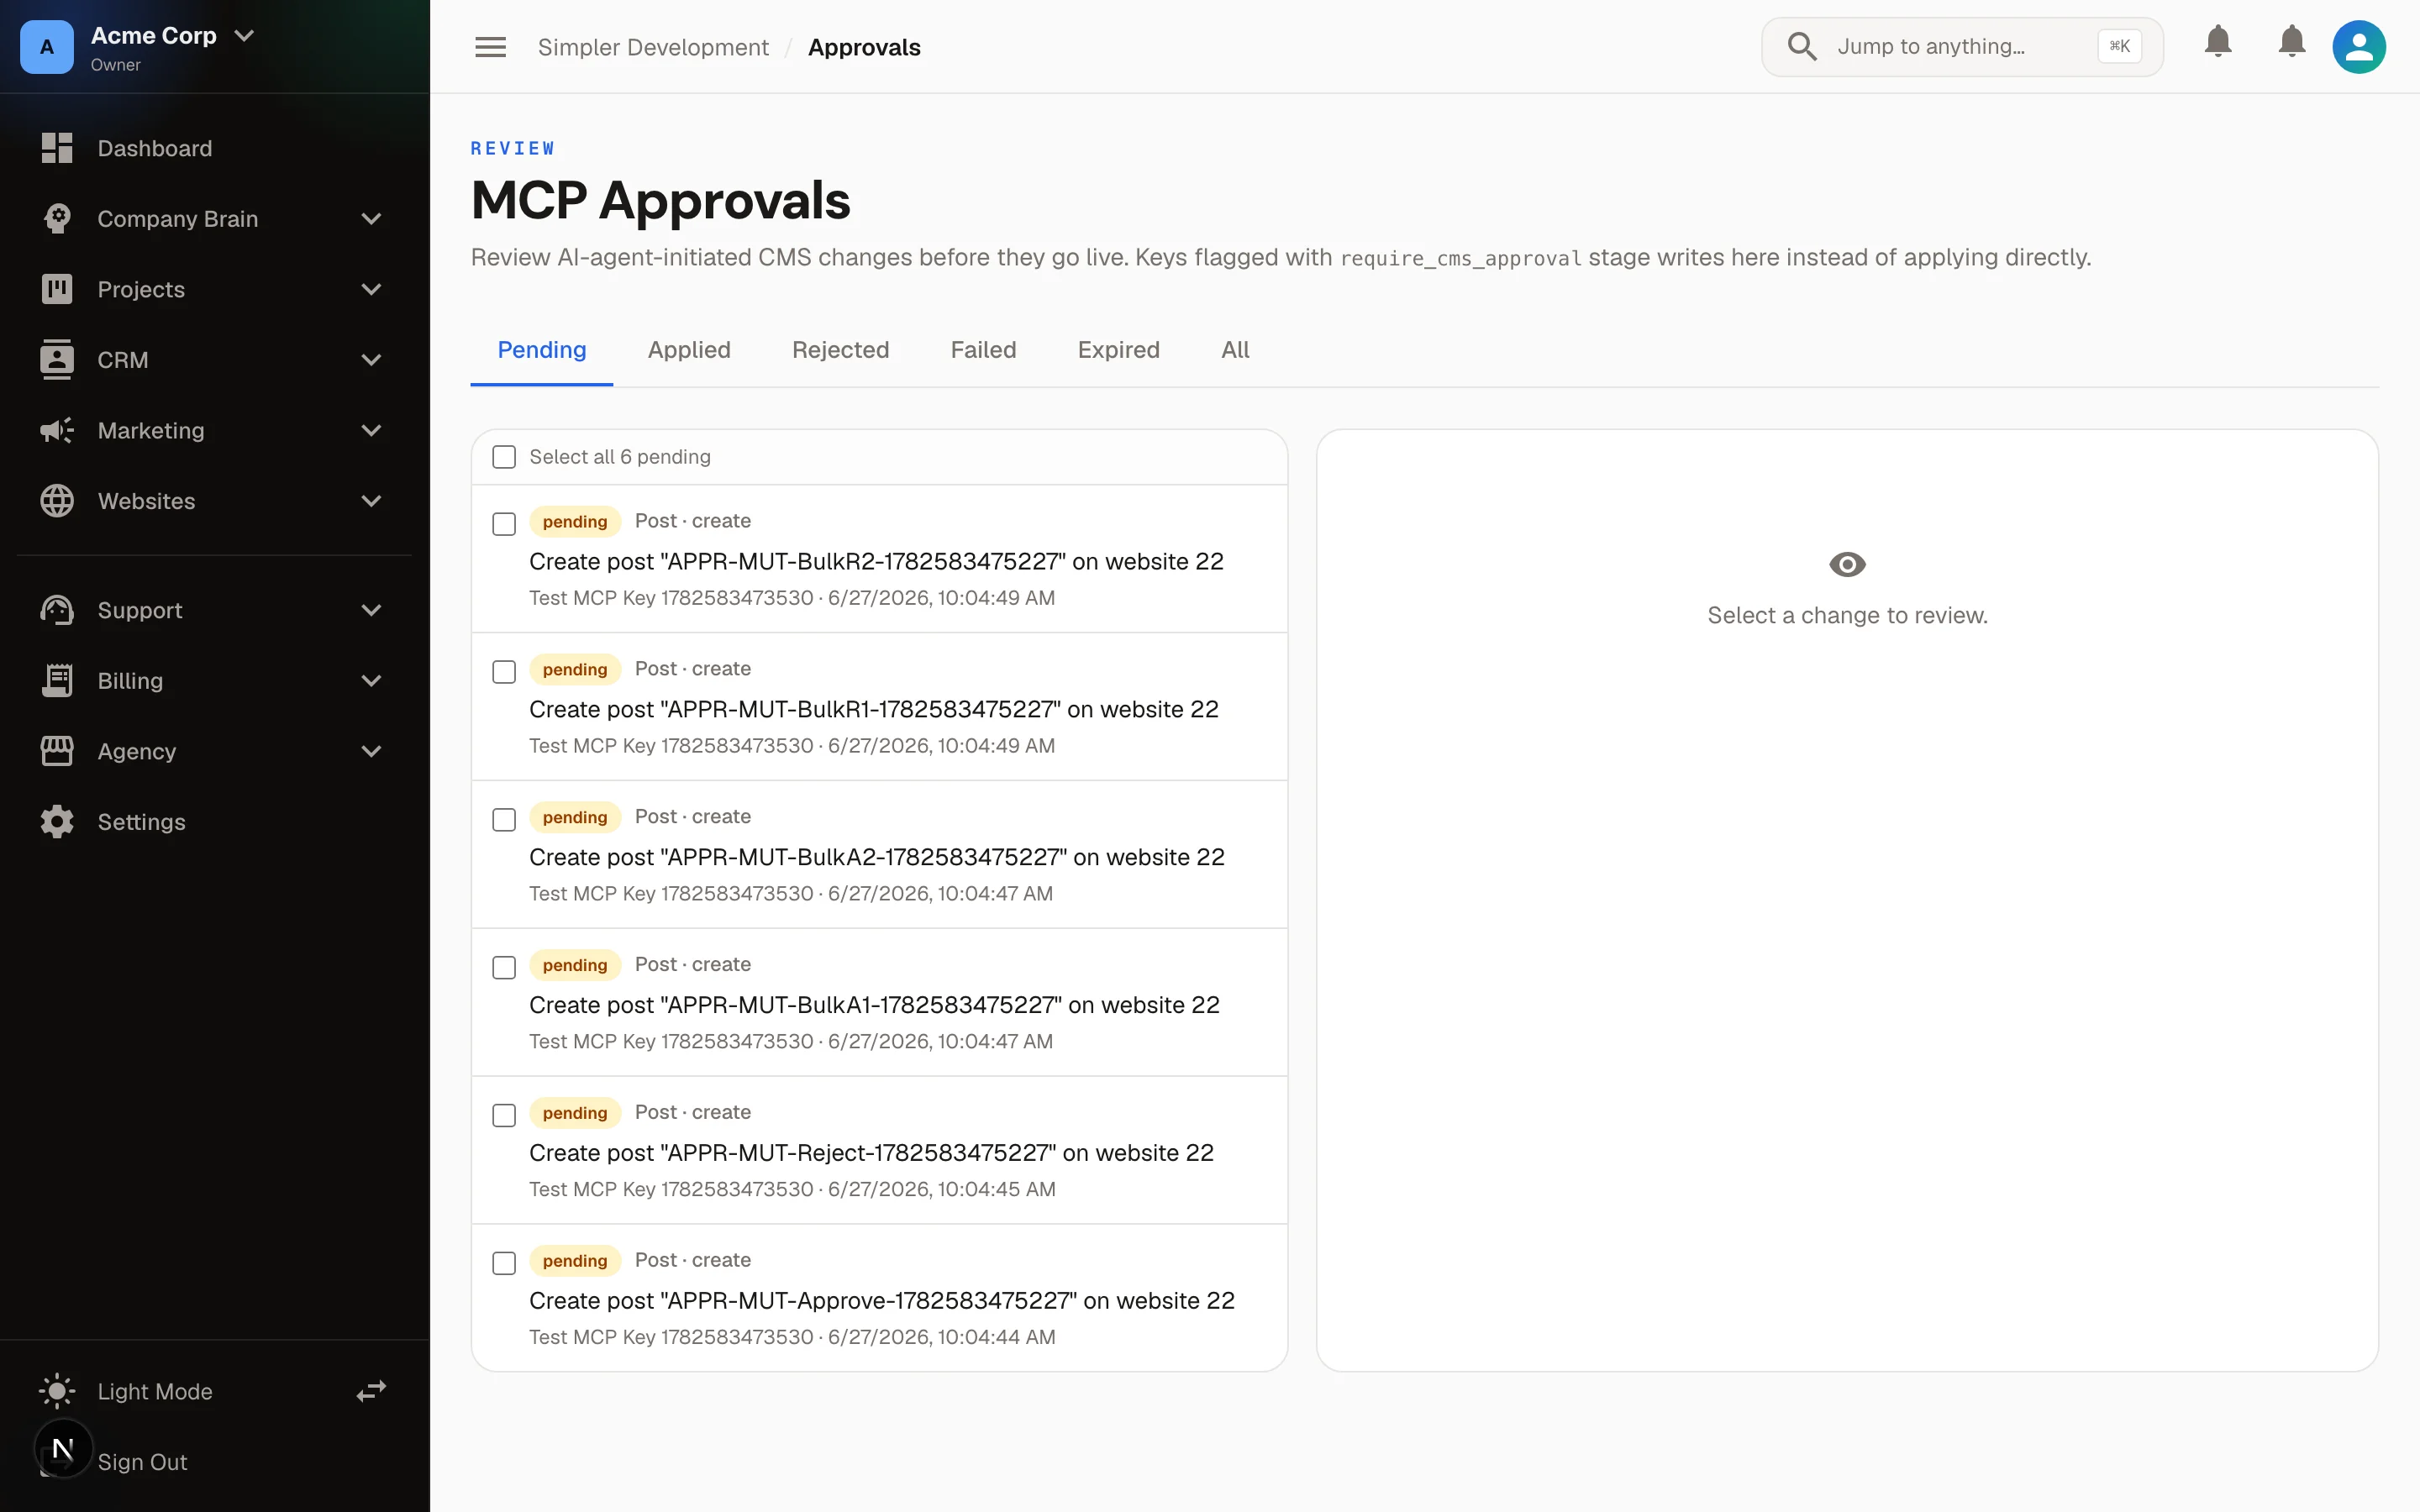Click the pending badge on the APPR-MUT-BulkR2 row

pyautogui.click(x=575, y=521)
